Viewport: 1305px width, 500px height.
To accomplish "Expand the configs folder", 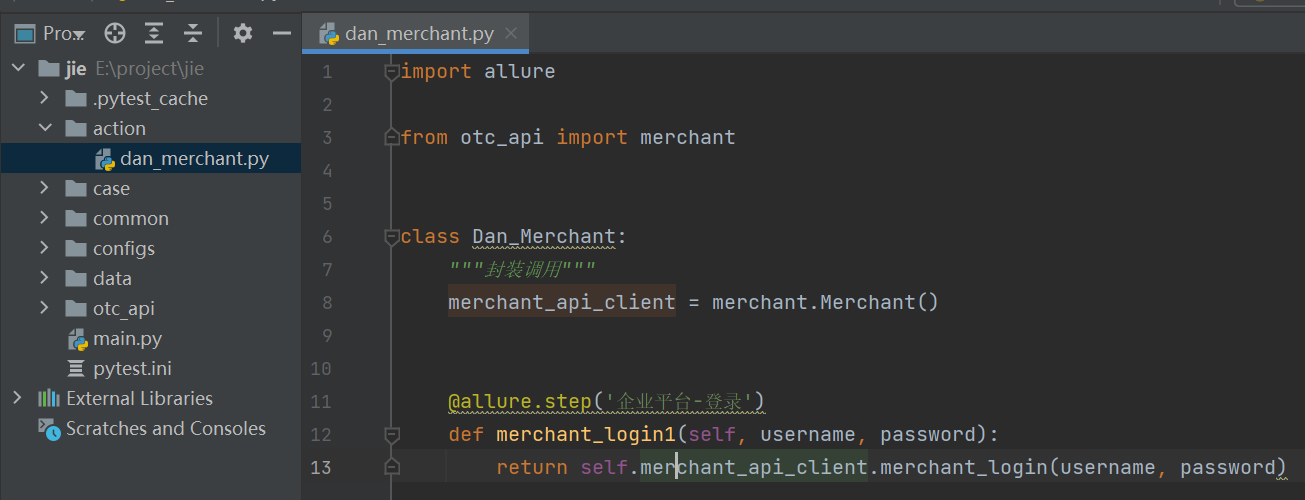I will click(44, 248).
